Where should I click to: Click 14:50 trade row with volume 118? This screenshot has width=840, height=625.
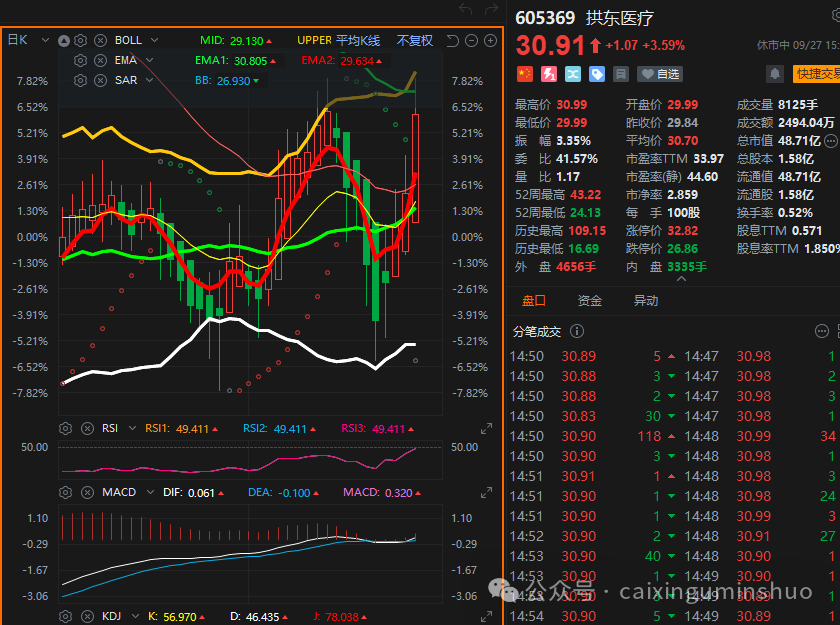coord(592,436)
